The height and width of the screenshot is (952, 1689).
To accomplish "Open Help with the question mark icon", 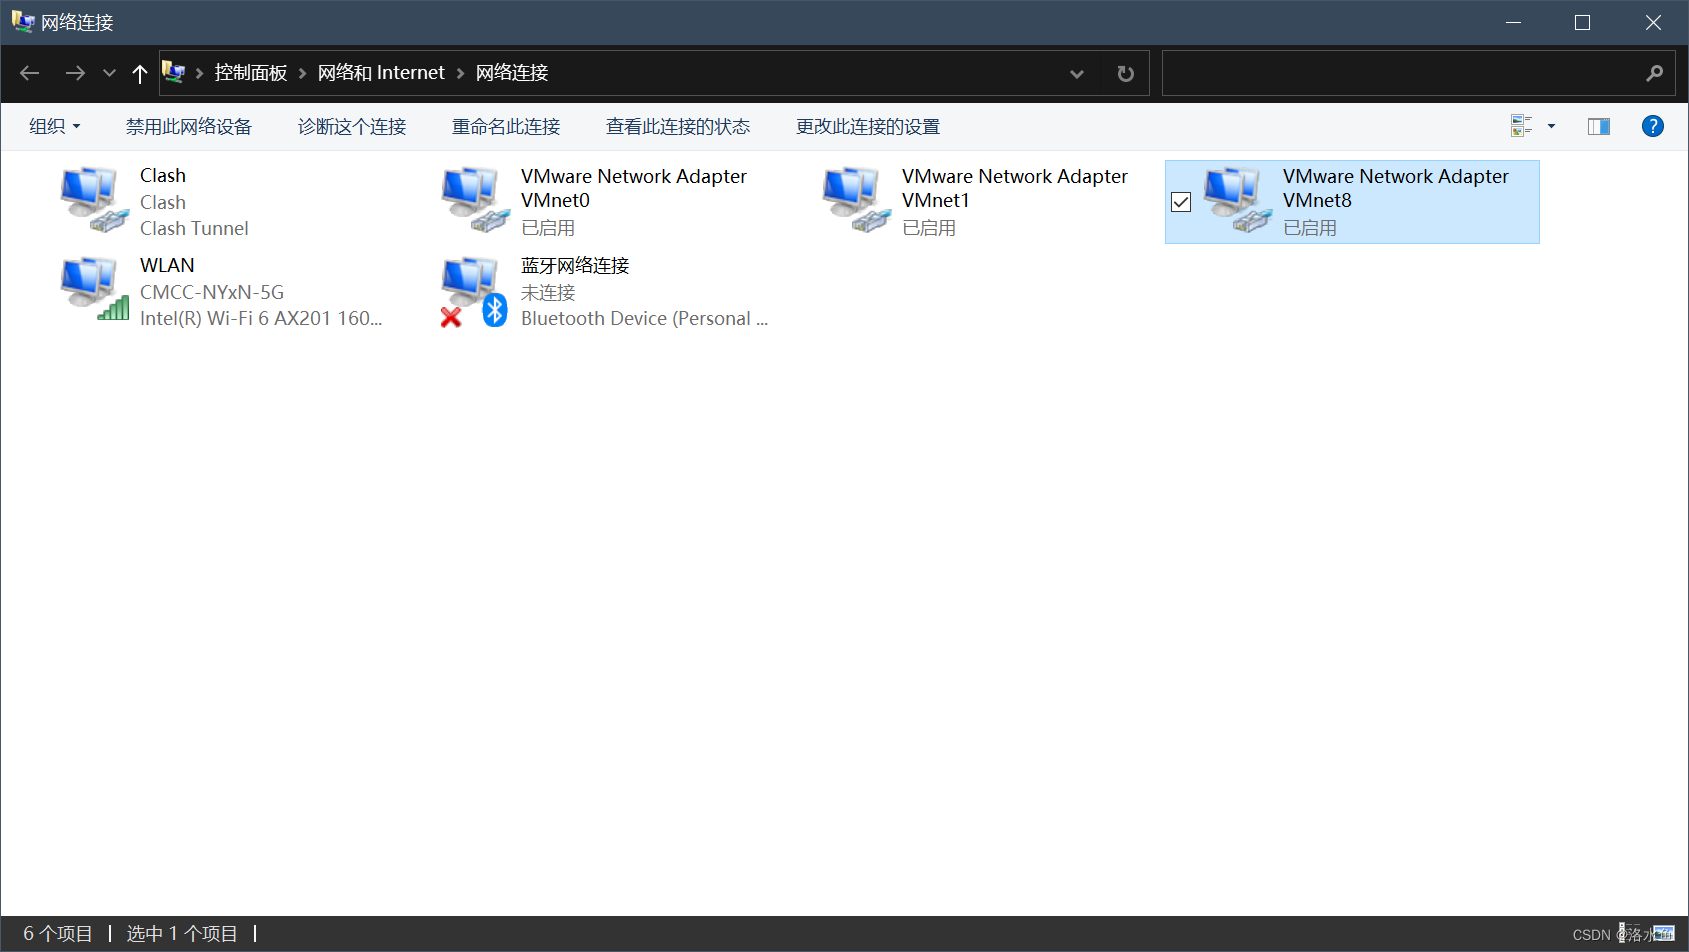I will [1653, 126].
